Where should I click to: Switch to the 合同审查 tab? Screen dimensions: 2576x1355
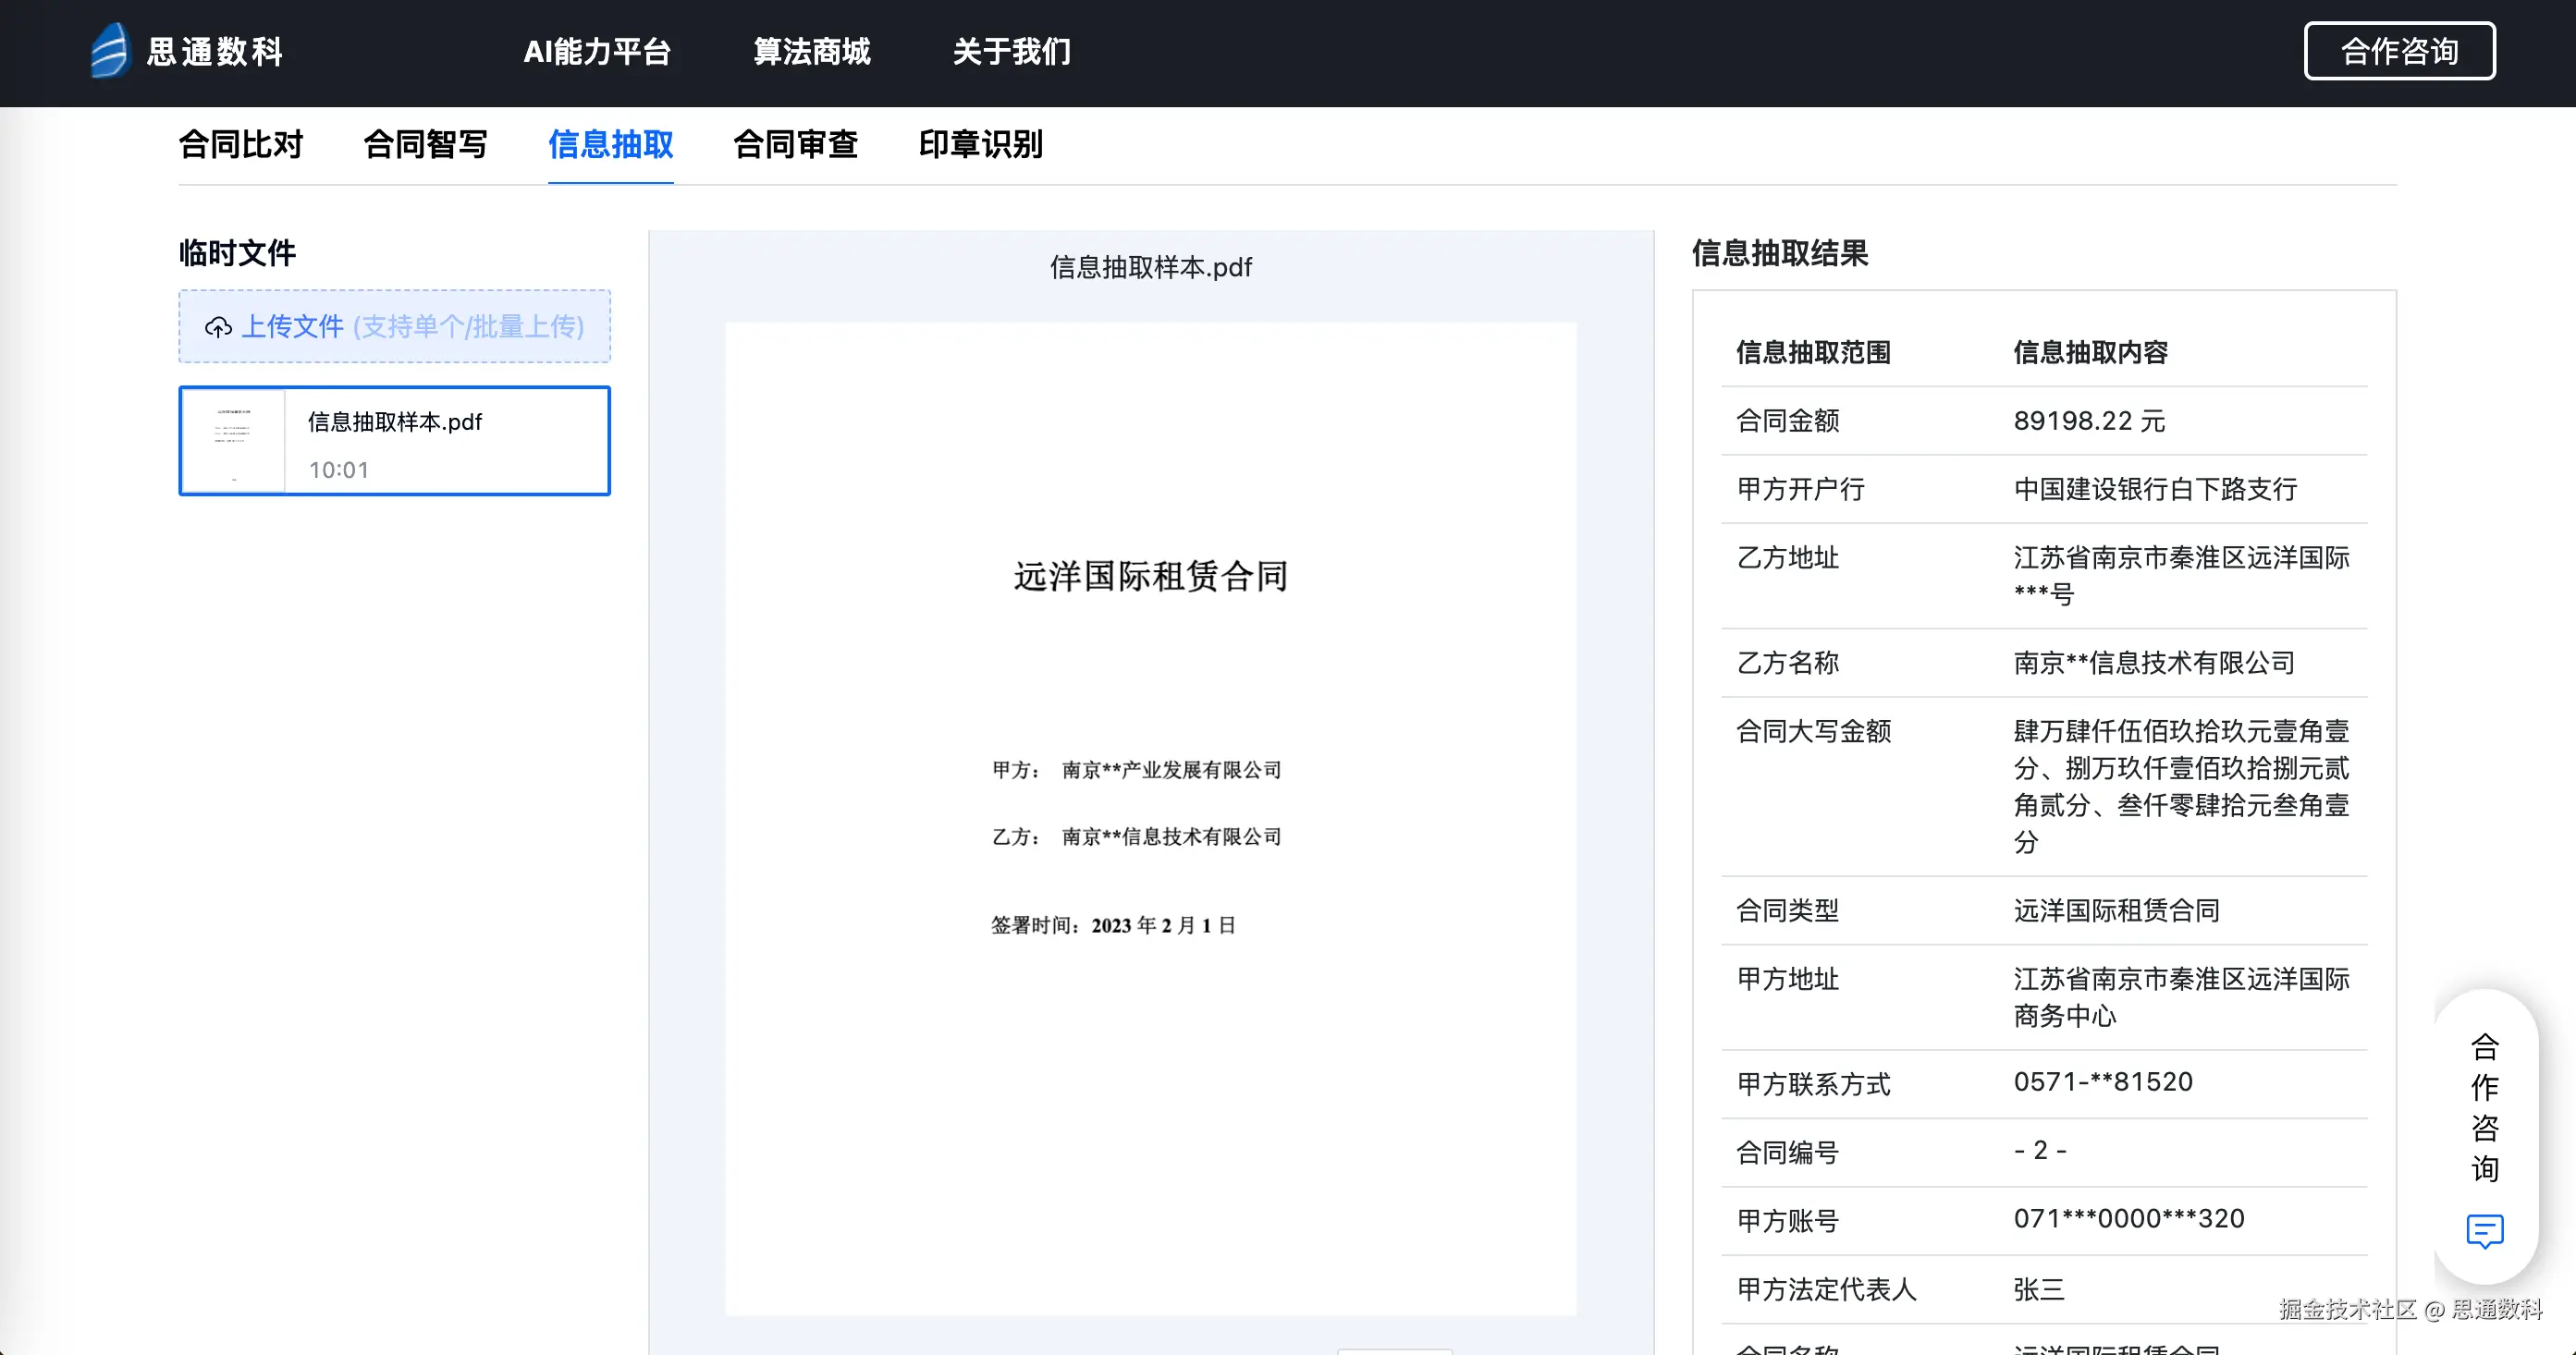click(x=795, y=144)
